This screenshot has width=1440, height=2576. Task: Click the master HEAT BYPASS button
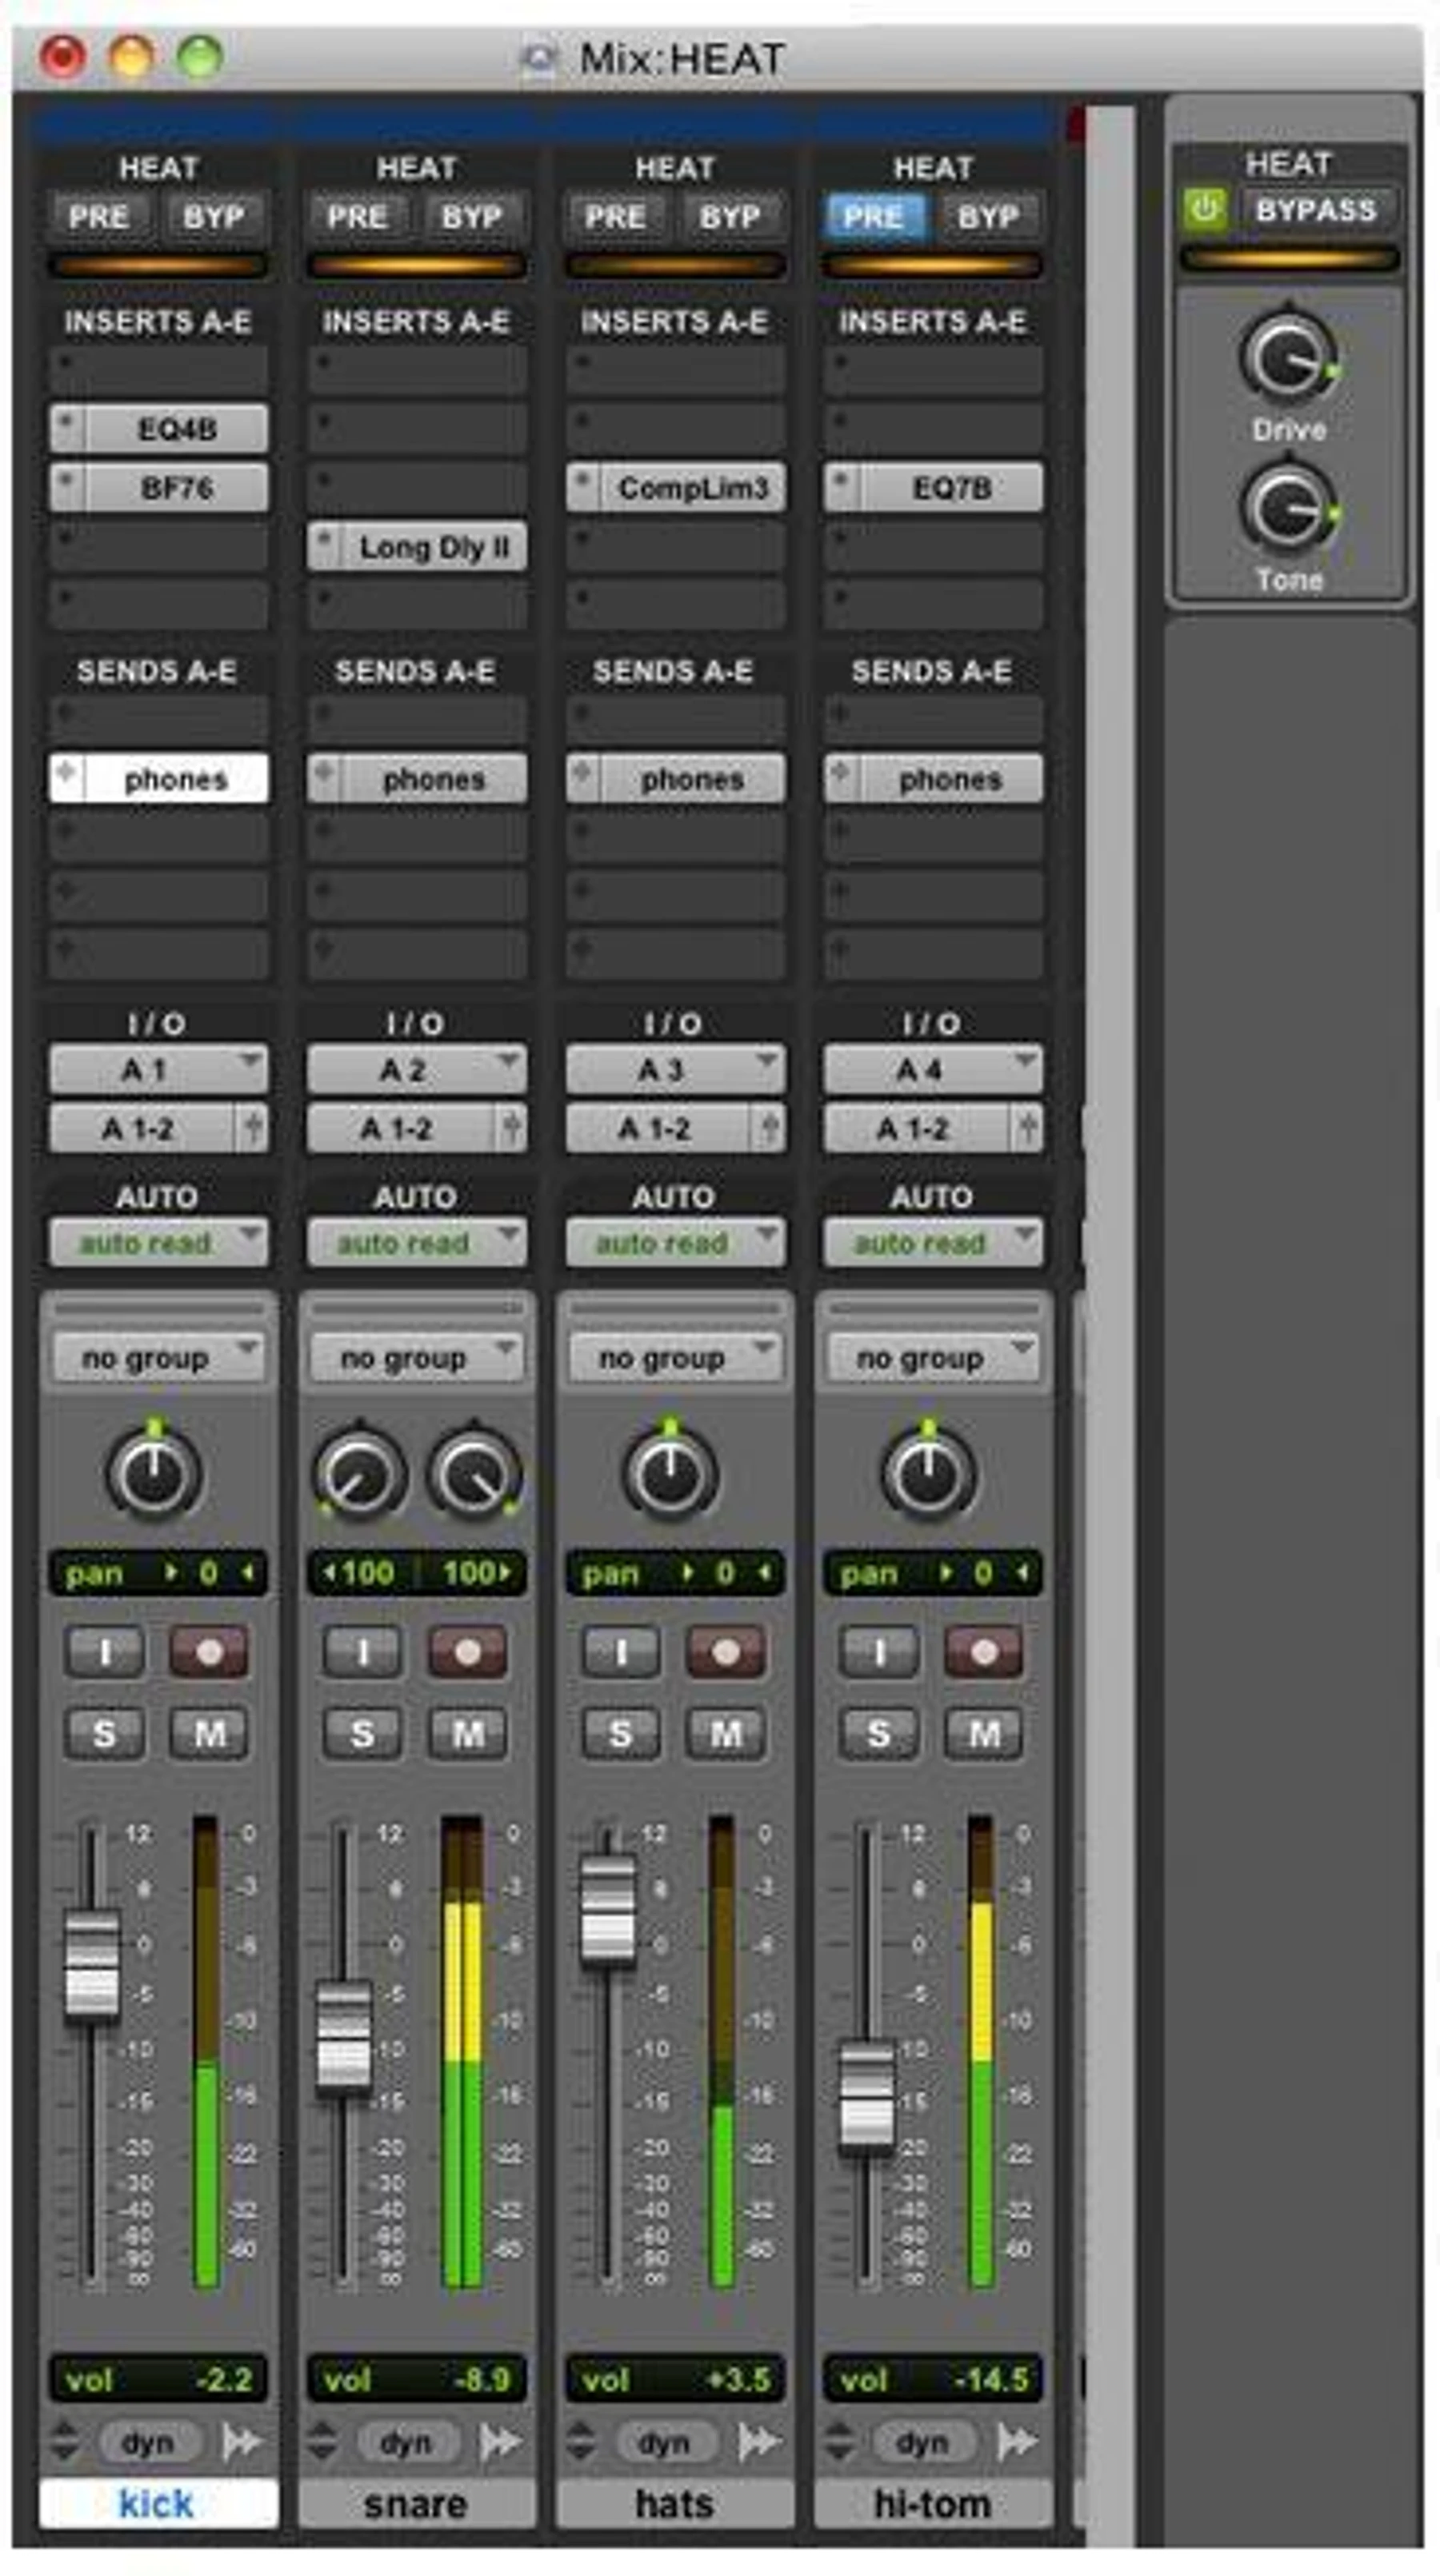point(1316,210)
